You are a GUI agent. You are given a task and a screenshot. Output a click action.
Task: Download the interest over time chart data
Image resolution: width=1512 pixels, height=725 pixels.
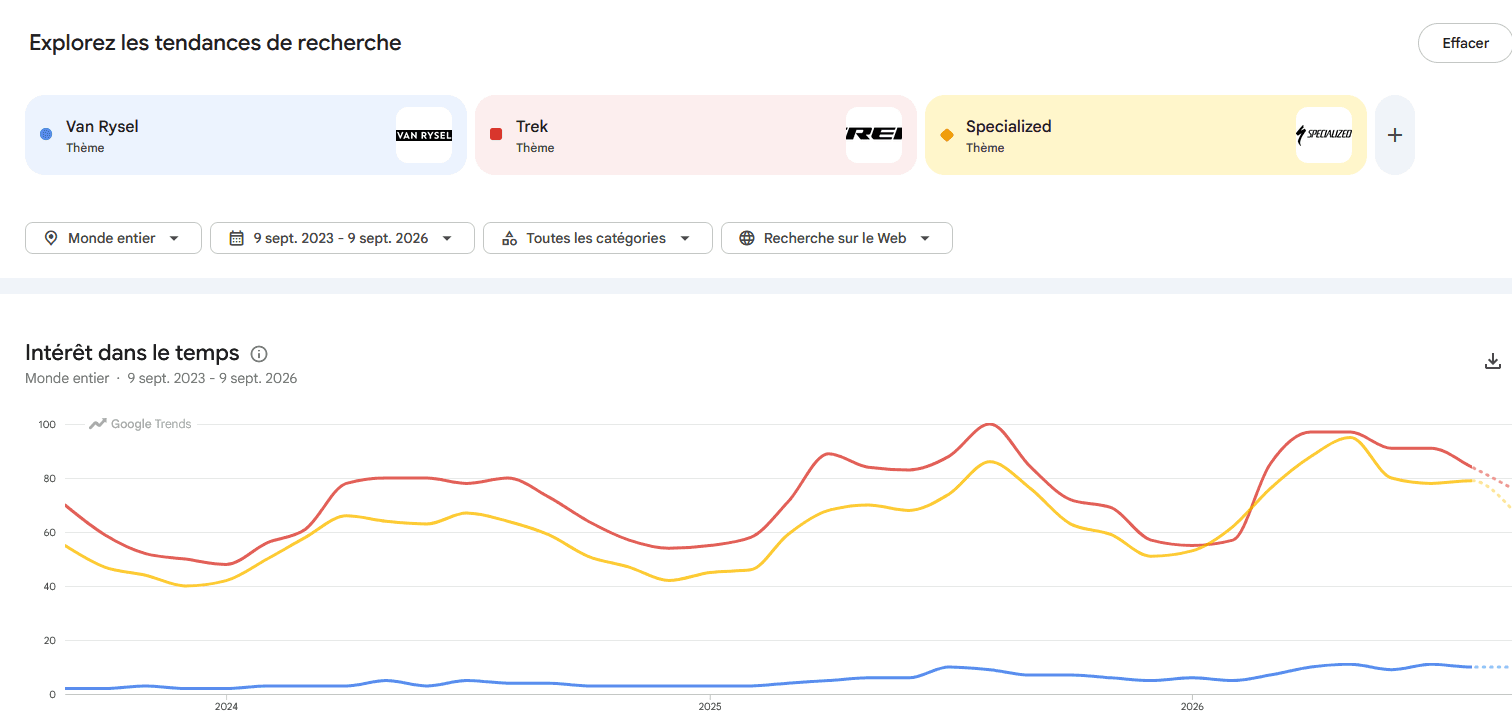click(x=1493, y=361)
